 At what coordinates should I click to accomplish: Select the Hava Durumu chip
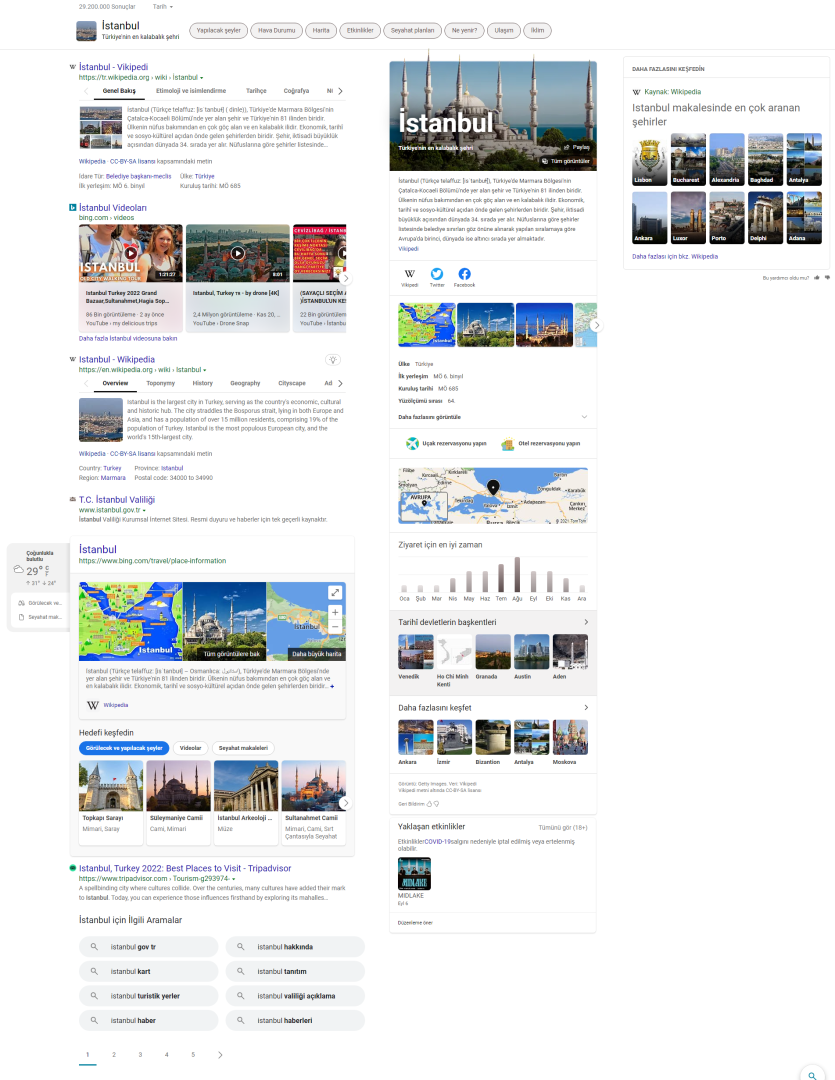click(x=276, y=30)
